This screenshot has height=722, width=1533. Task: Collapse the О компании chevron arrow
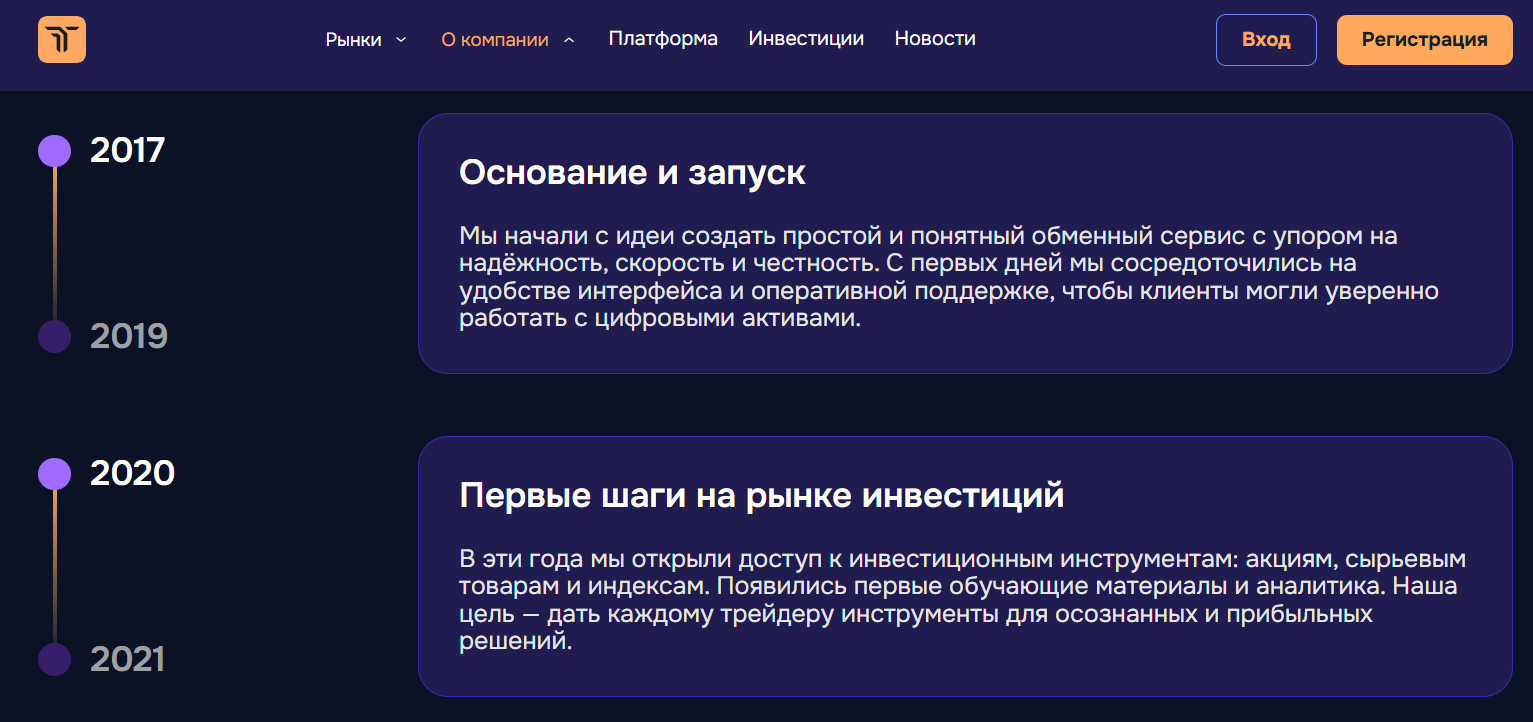click(569, 40)
